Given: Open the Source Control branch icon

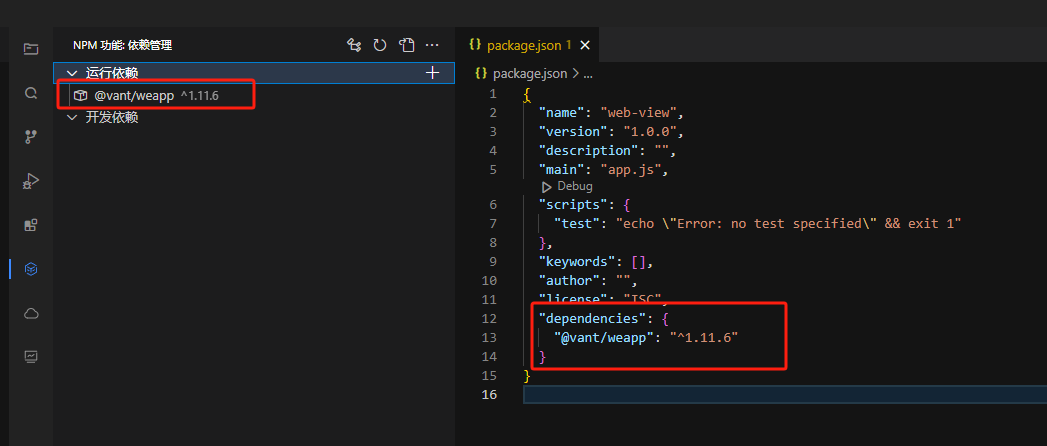Looking at the screenshot, I should click(31, 137).
